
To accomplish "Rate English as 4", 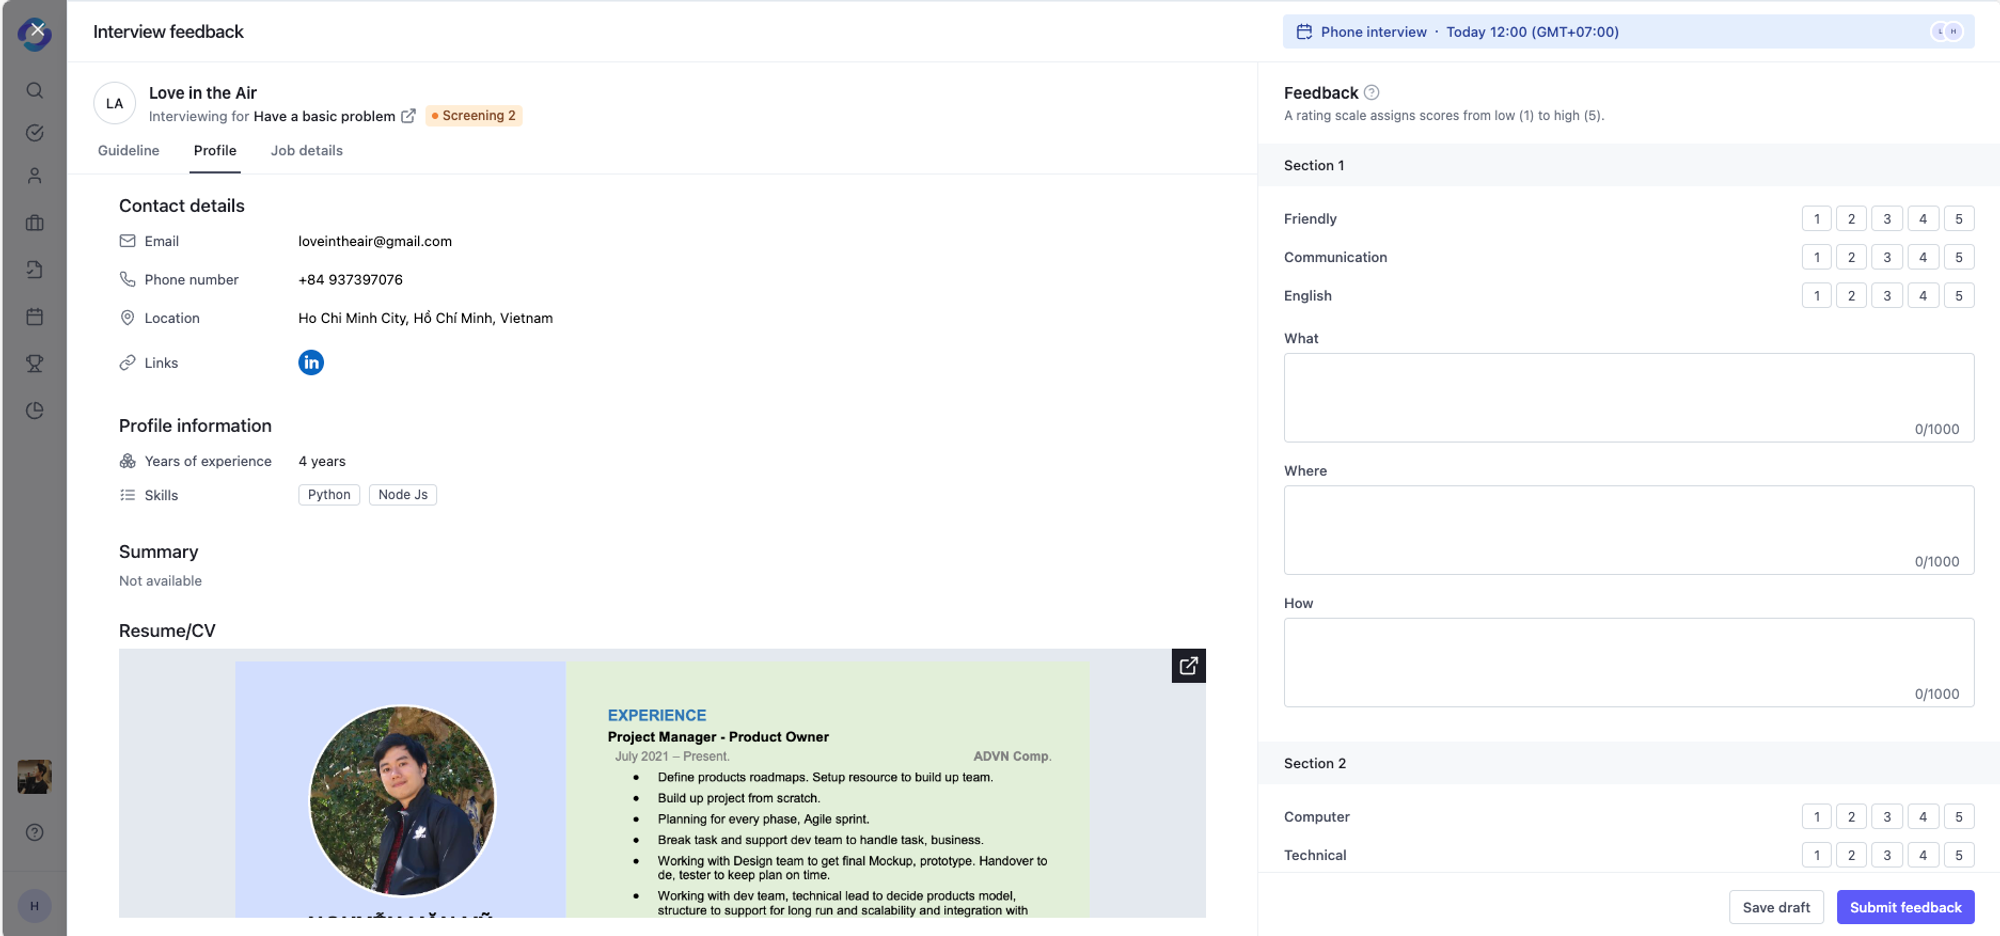I will (1922, 296).
